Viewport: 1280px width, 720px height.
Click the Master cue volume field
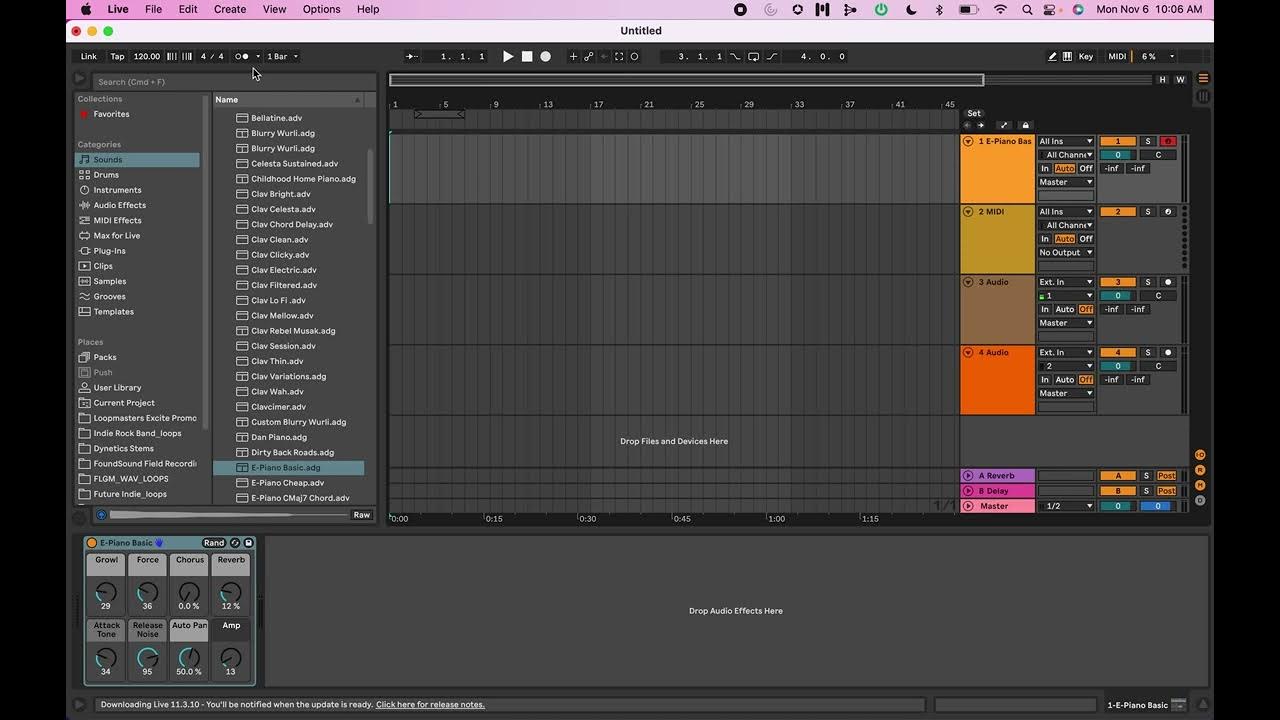(x=1157, y=506)
